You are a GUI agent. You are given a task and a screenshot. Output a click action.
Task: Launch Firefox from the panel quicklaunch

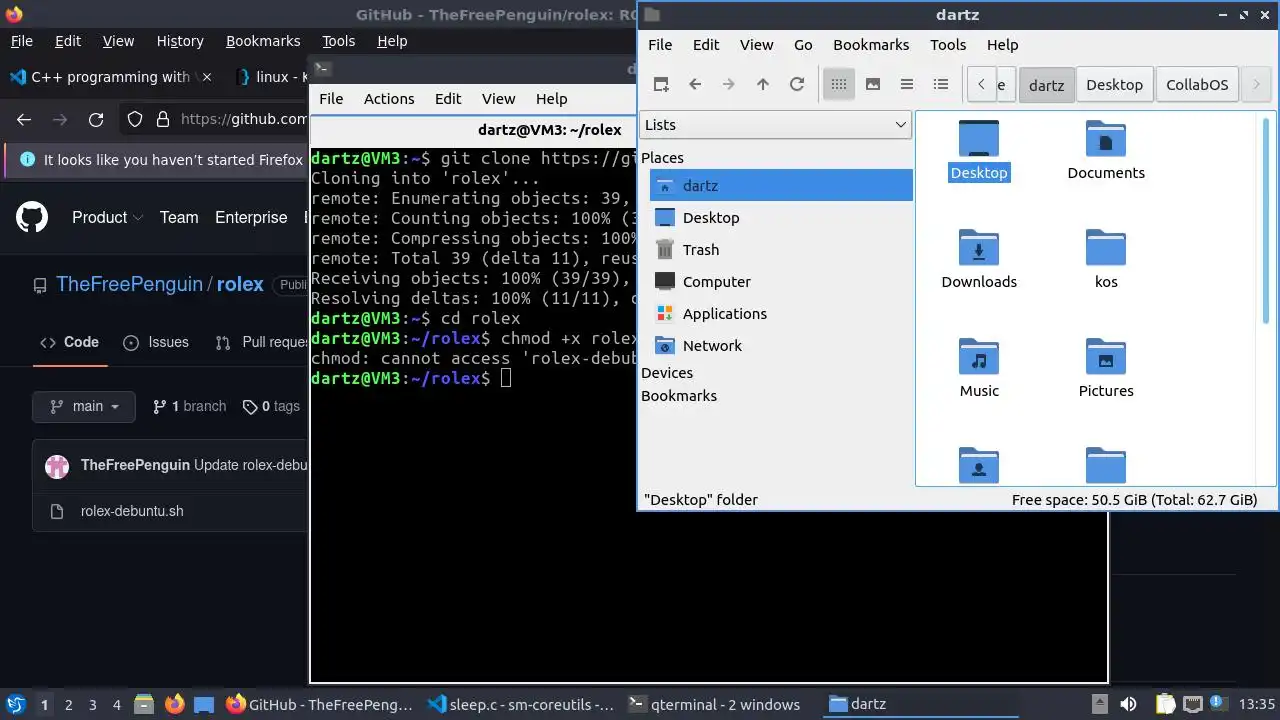click(x=175, y=704)
